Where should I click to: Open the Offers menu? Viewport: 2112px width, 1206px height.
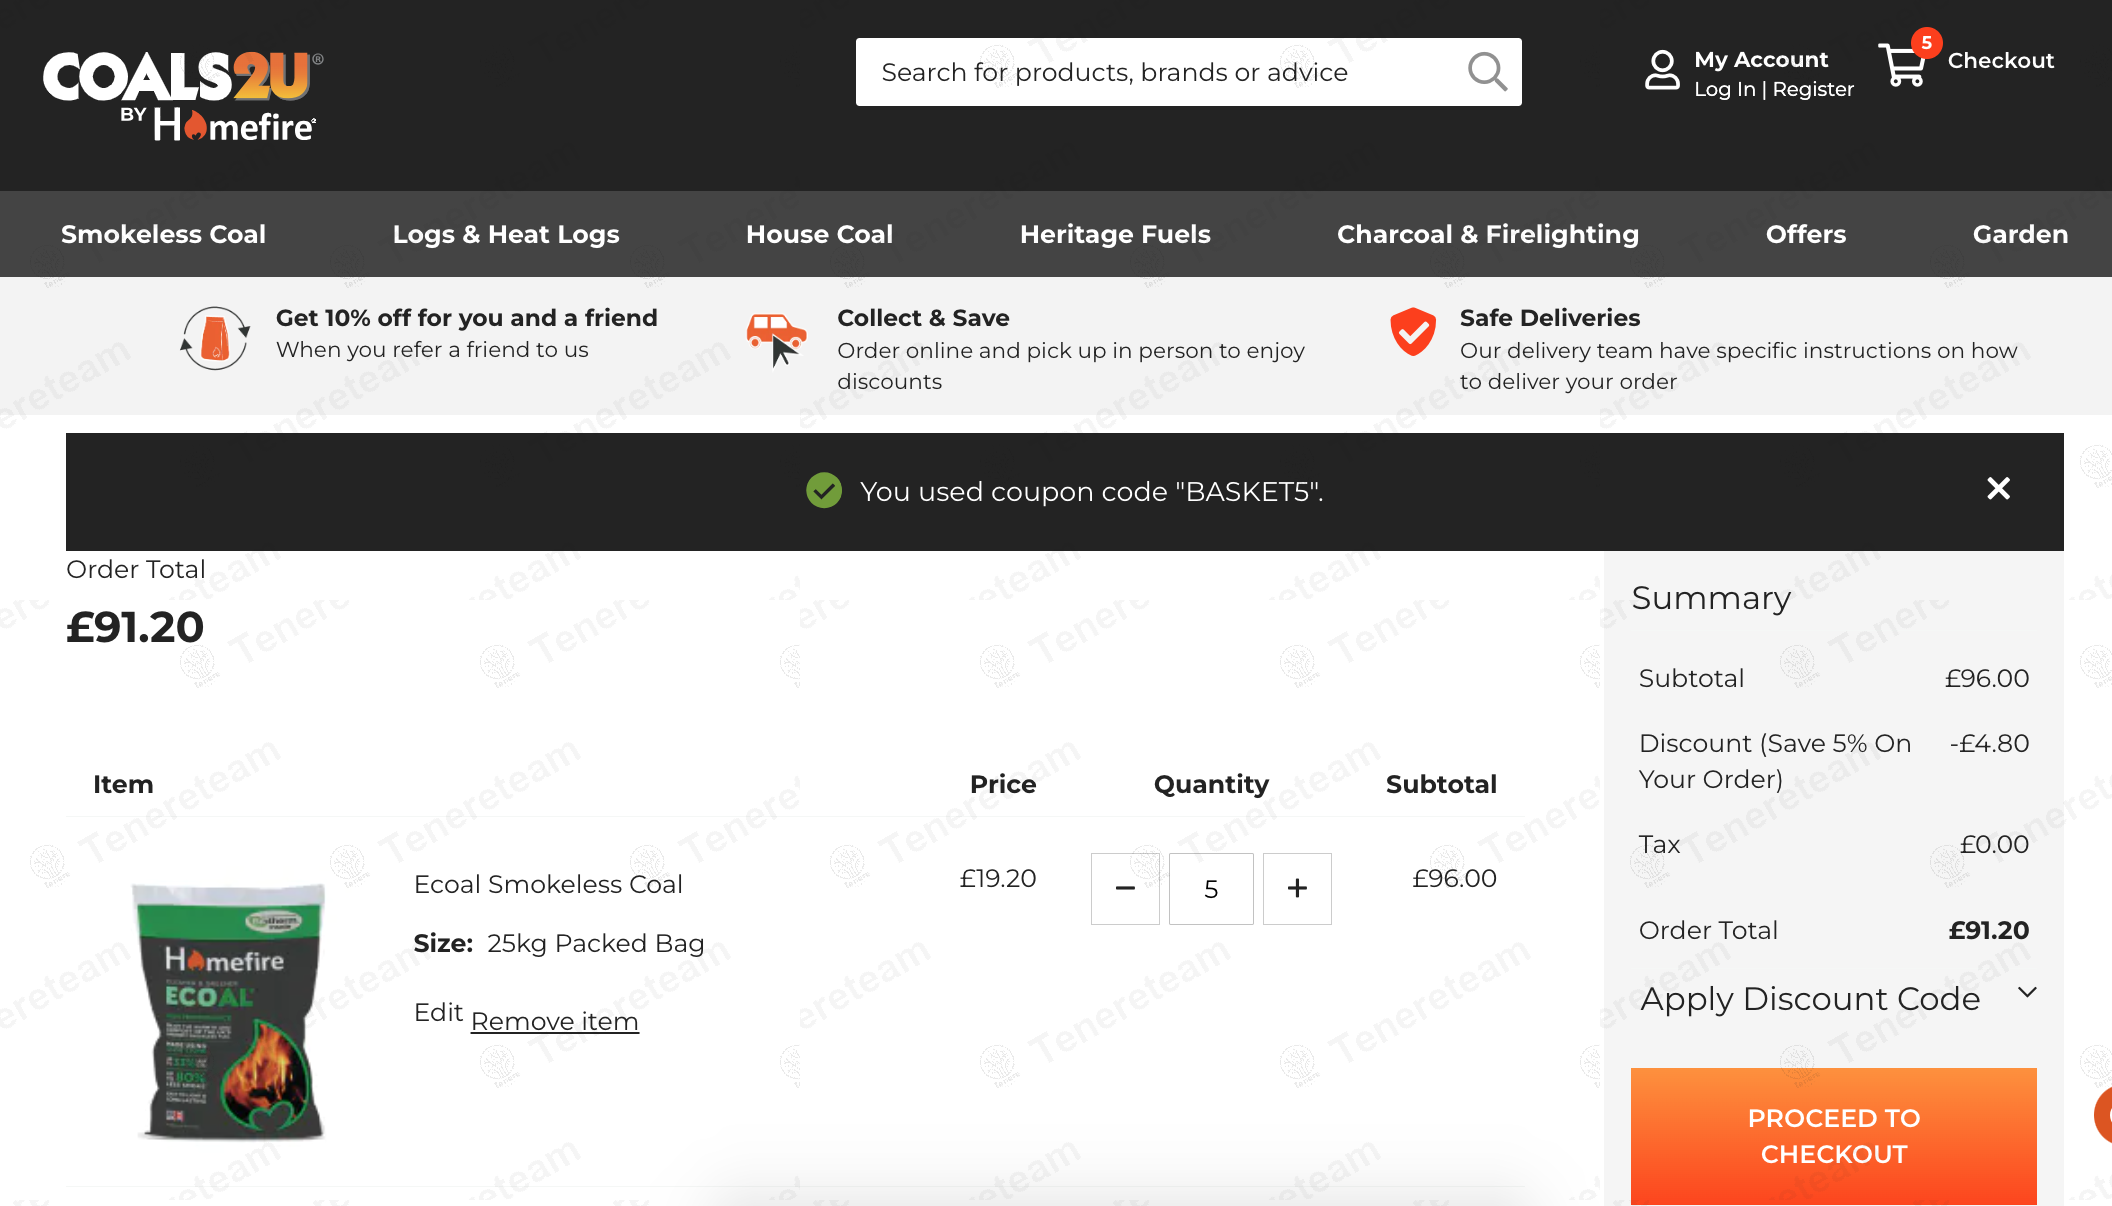[x=1806, y=234]
